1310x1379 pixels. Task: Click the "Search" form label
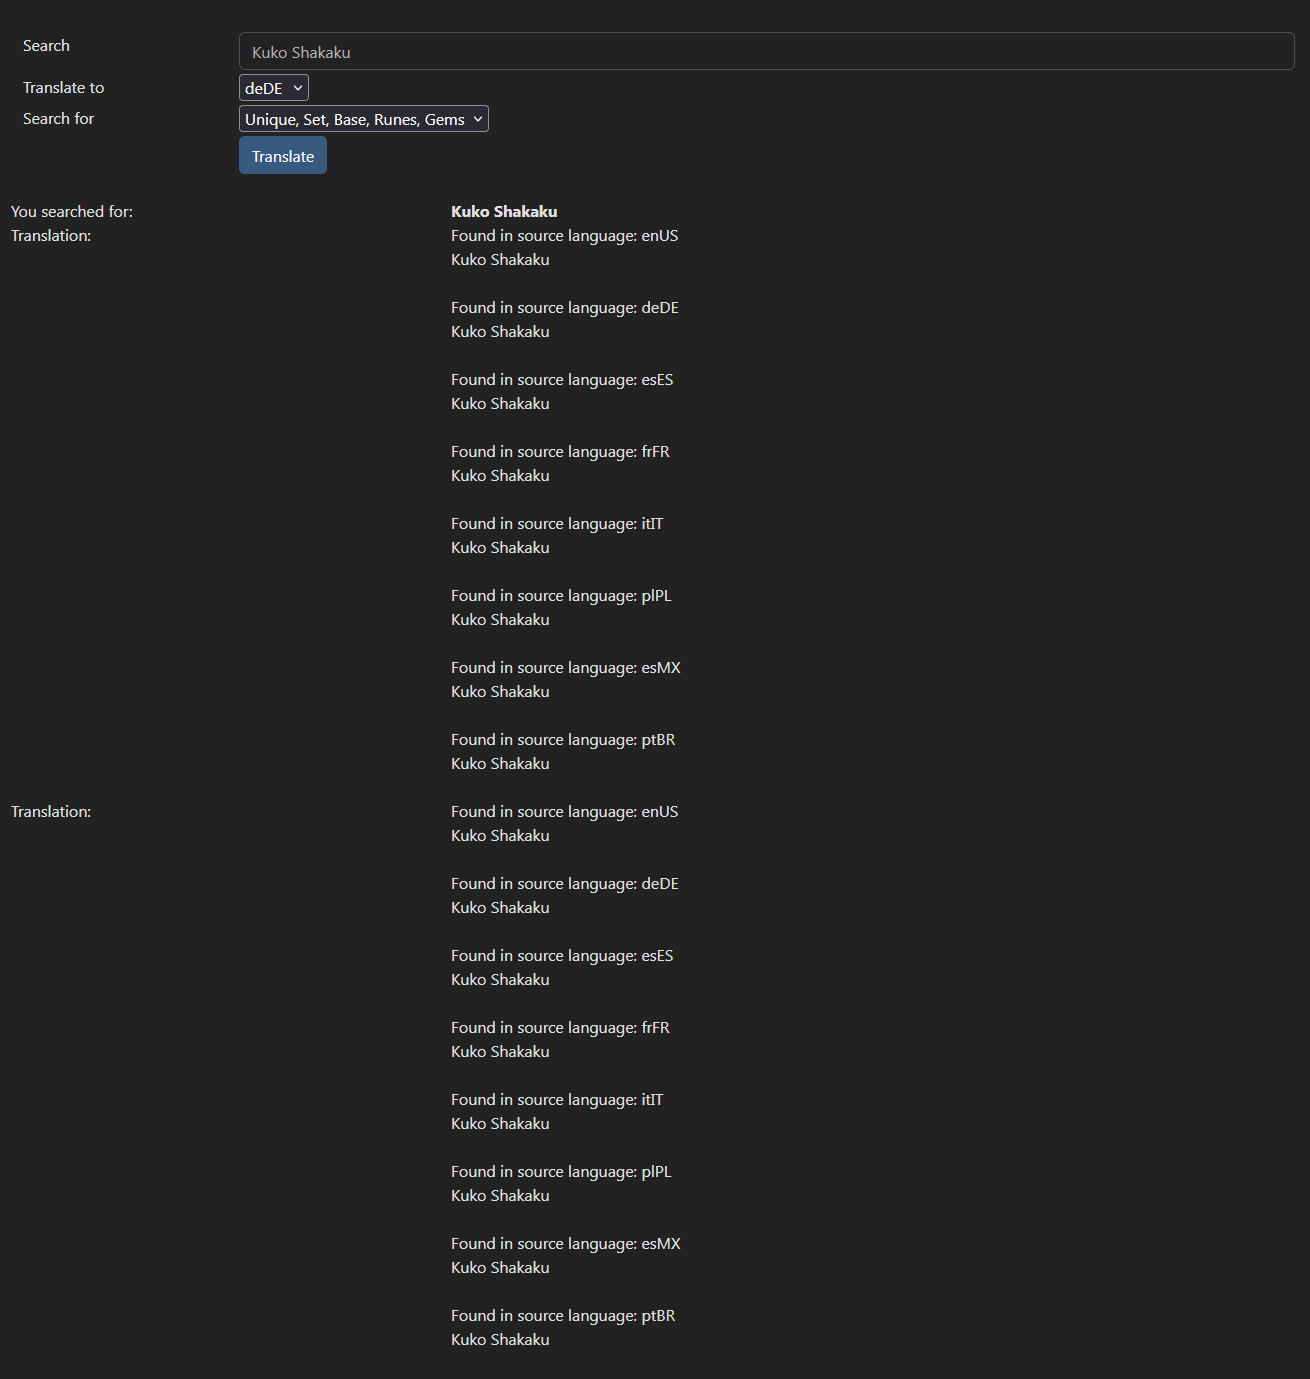coord(46,46)
